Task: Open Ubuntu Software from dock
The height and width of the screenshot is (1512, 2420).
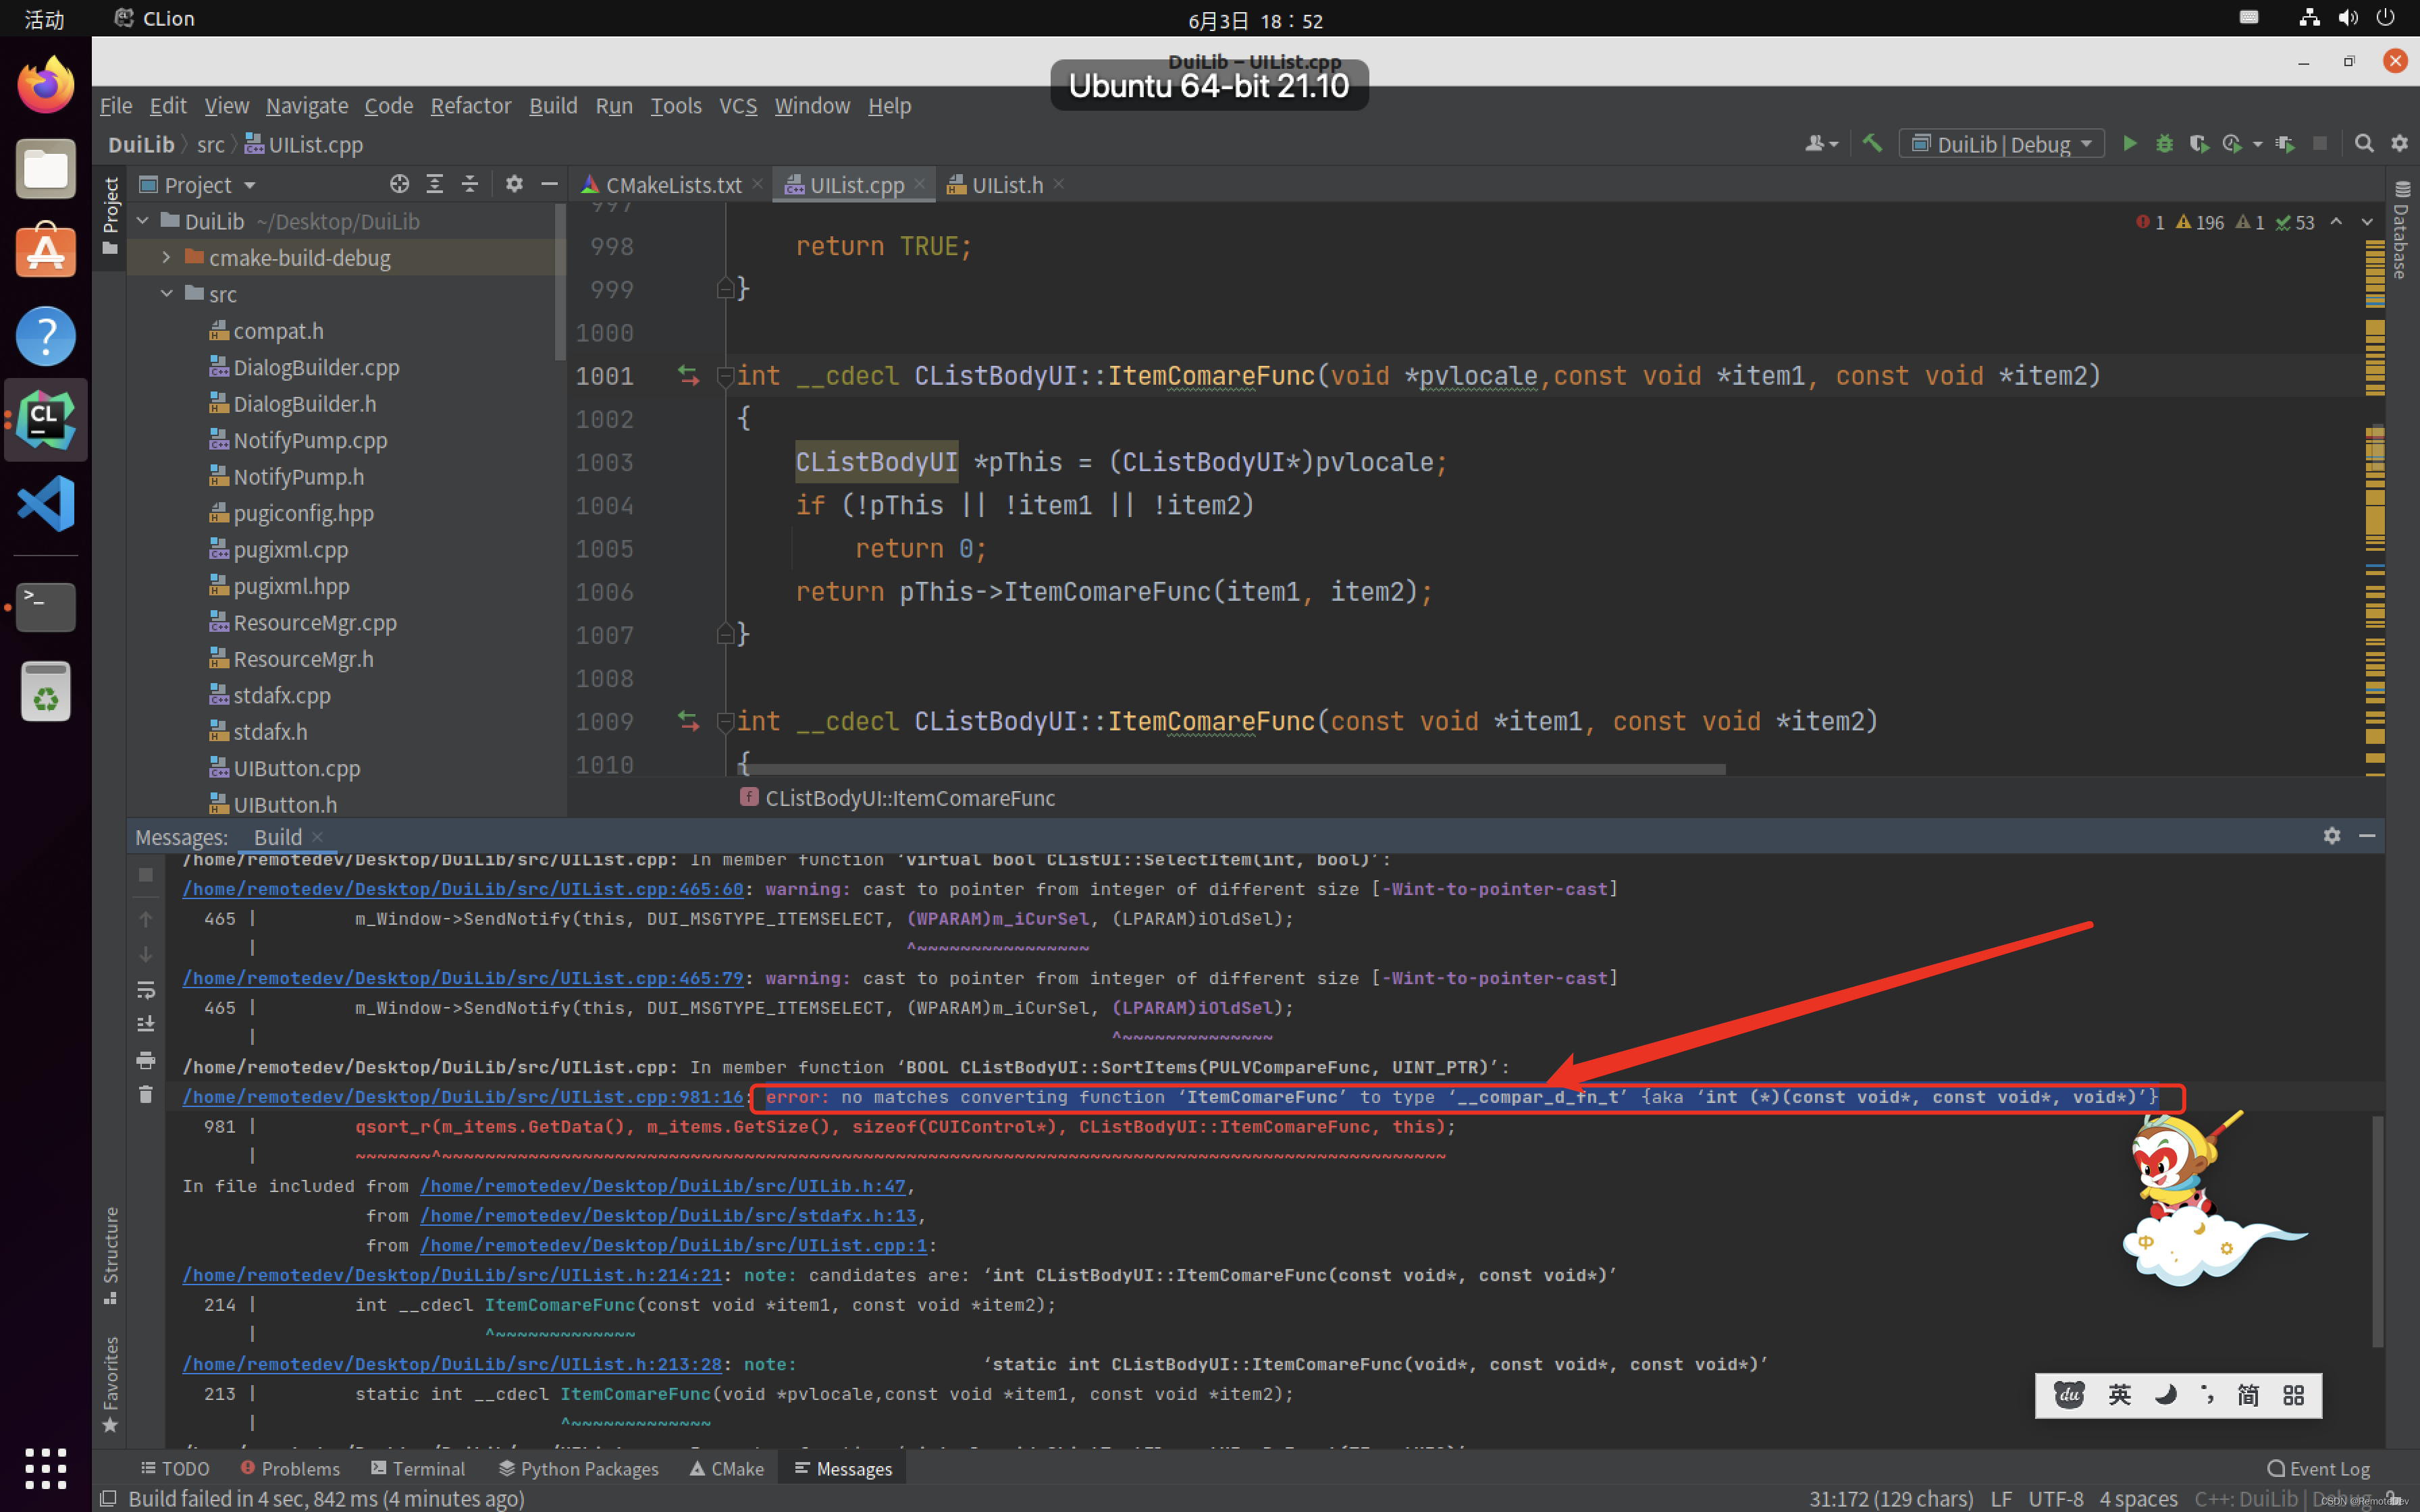Action: click(46, 252)
